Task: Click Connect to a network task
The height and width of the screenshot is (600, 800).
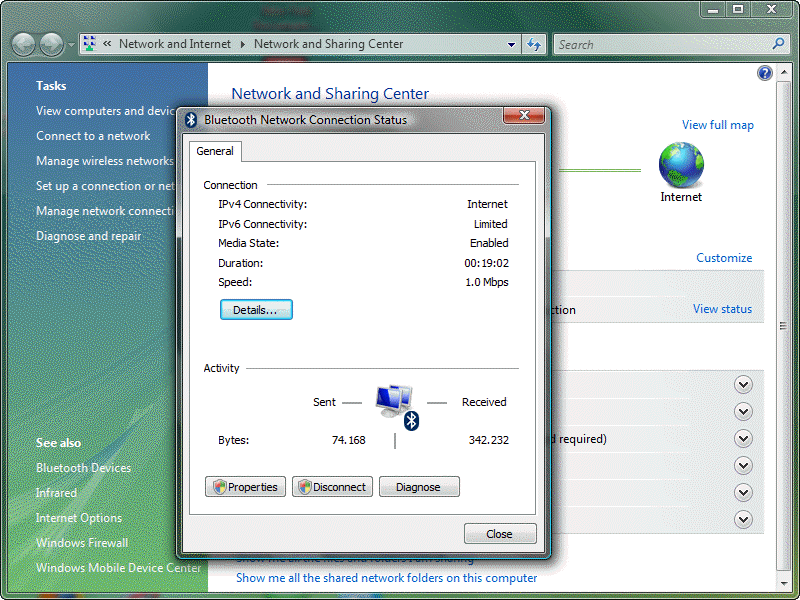Action: (93, 136)
